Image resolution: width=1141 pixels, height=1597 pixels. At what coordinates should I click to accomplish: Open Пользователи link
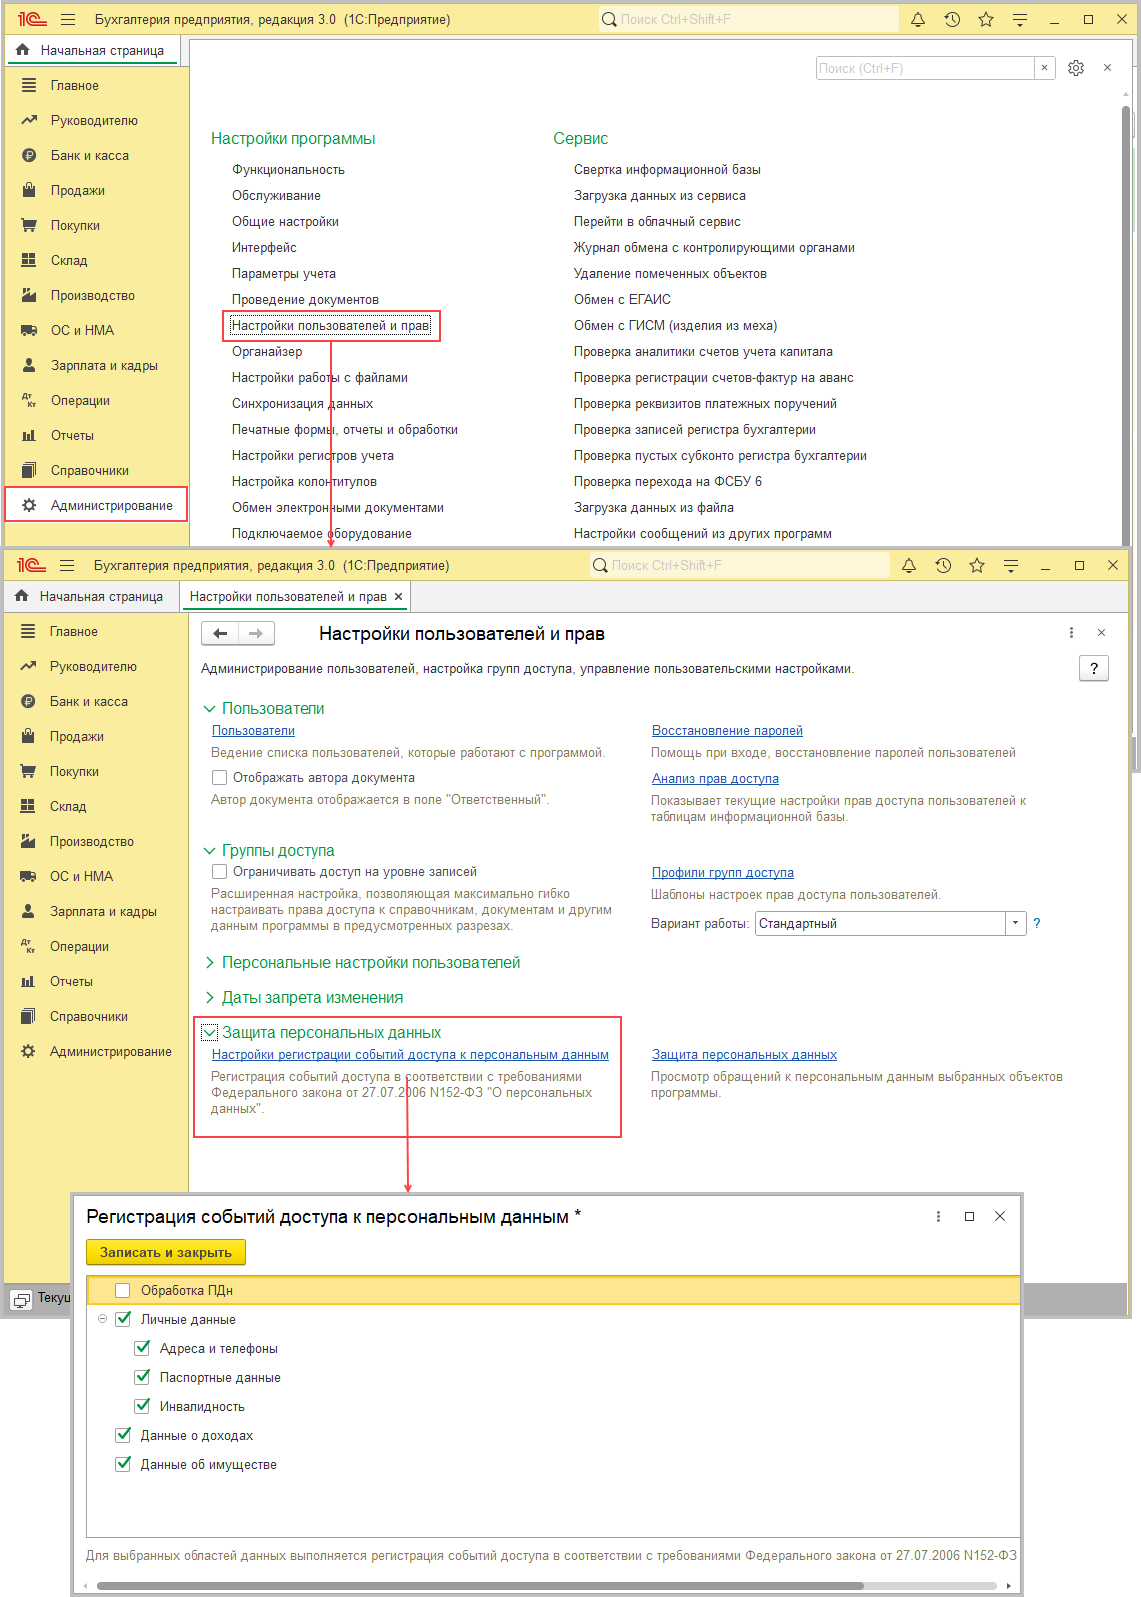pyautogui.click(x=253, y=730)
